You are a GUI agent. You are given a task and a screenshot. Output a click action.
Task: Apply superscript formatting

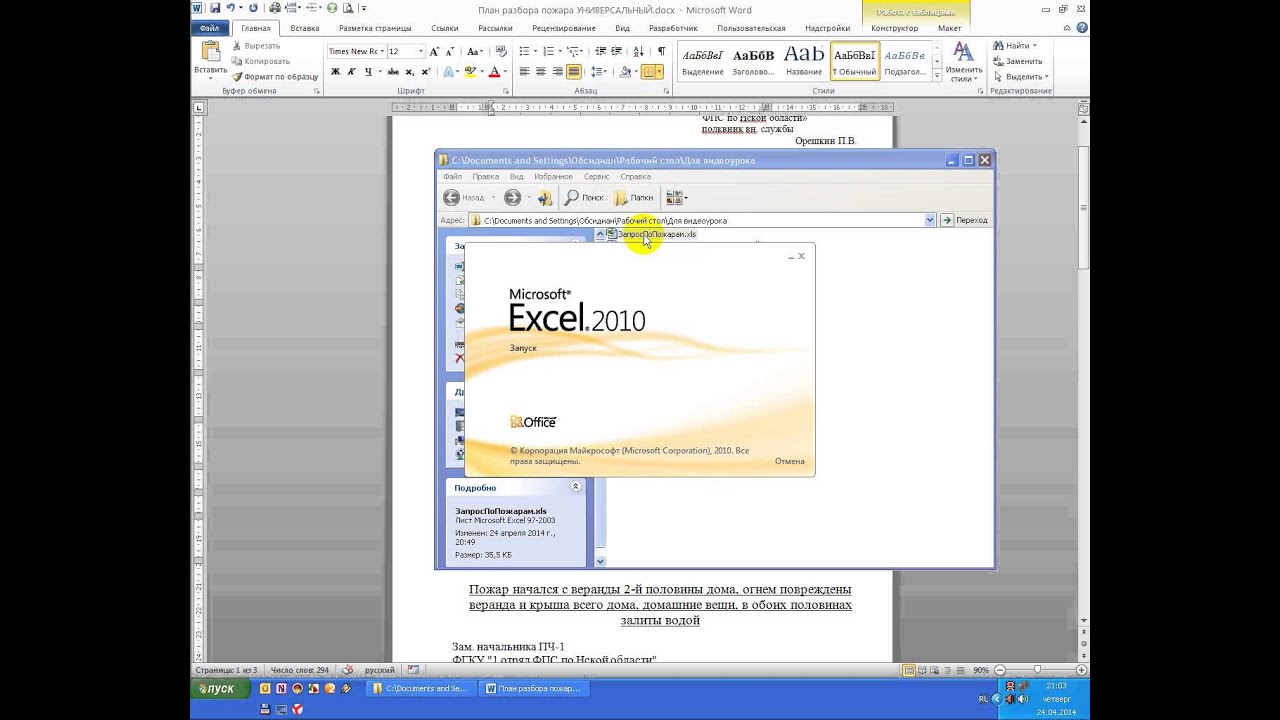point(425,72)
